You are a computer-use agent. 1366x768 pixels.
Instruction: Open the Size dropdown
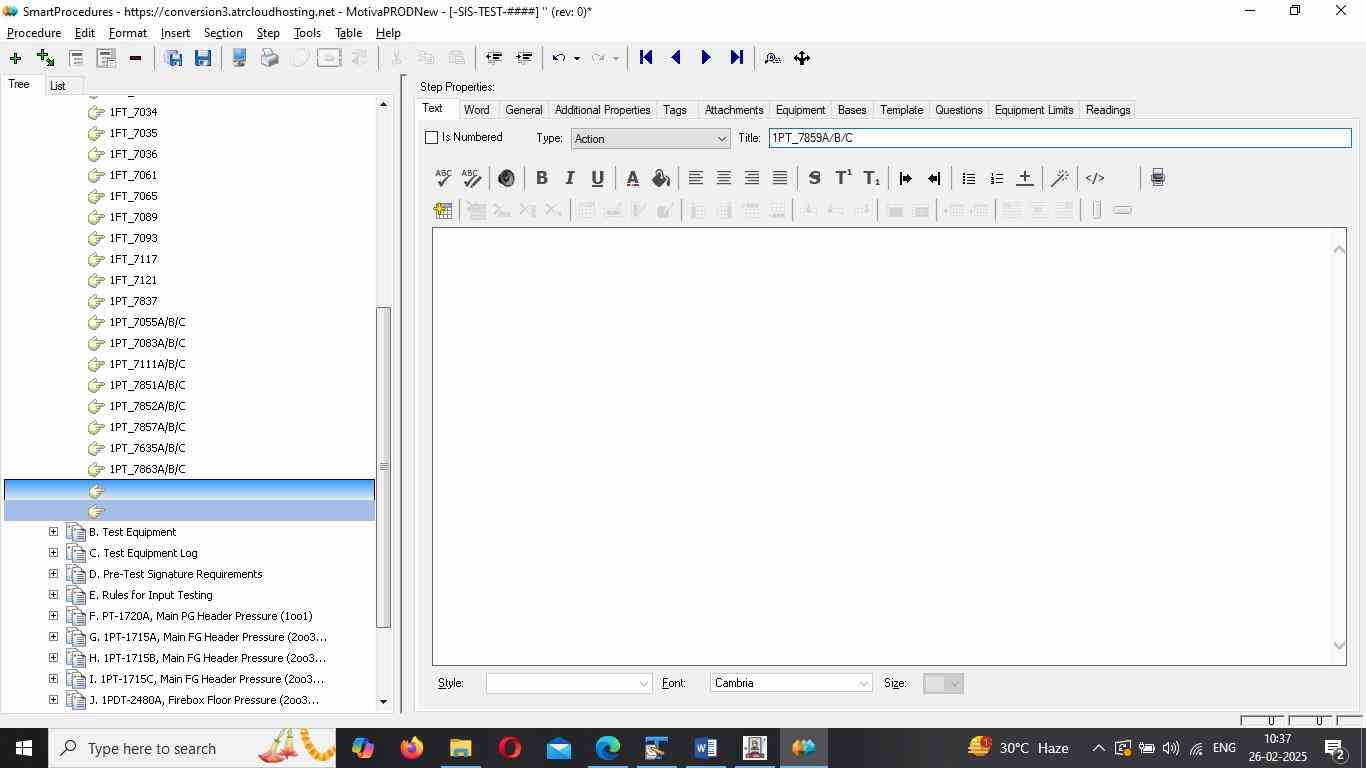tap(943, 683)
